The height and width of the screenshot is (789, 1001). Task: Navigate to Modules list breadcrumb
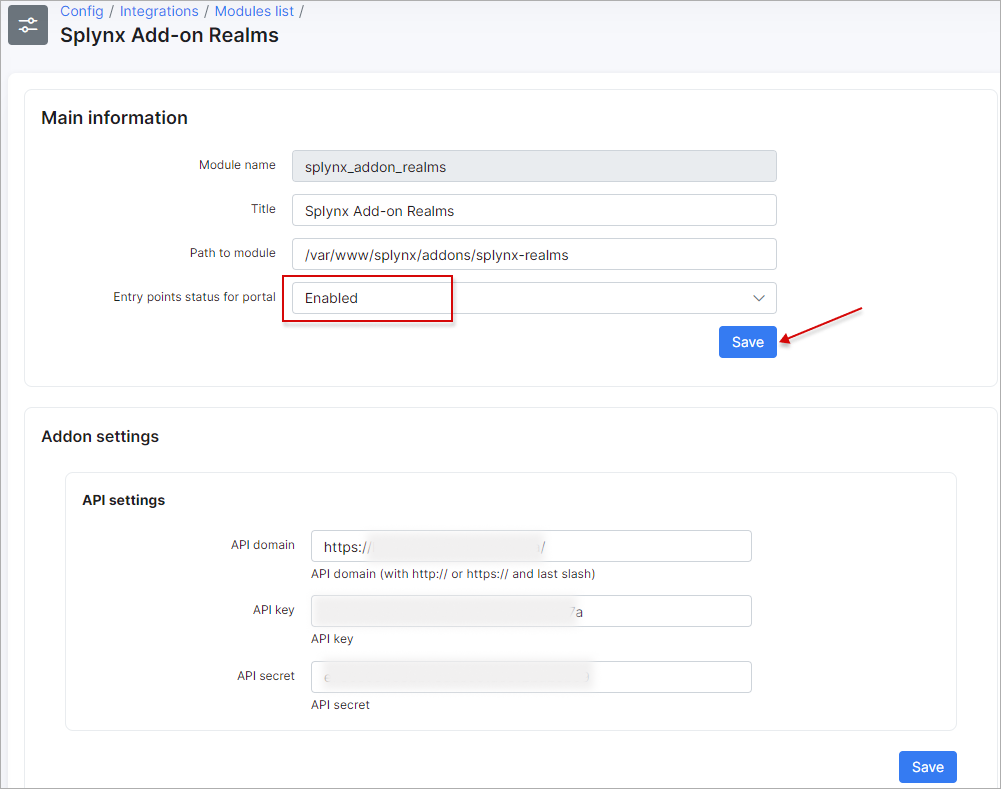point(254,11)
